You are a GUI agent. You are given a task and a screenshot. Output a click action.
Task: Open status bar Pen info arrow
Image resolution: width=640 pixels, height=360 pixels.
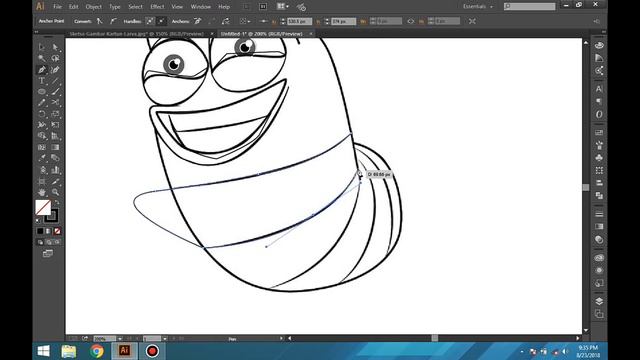coord(281,338)
